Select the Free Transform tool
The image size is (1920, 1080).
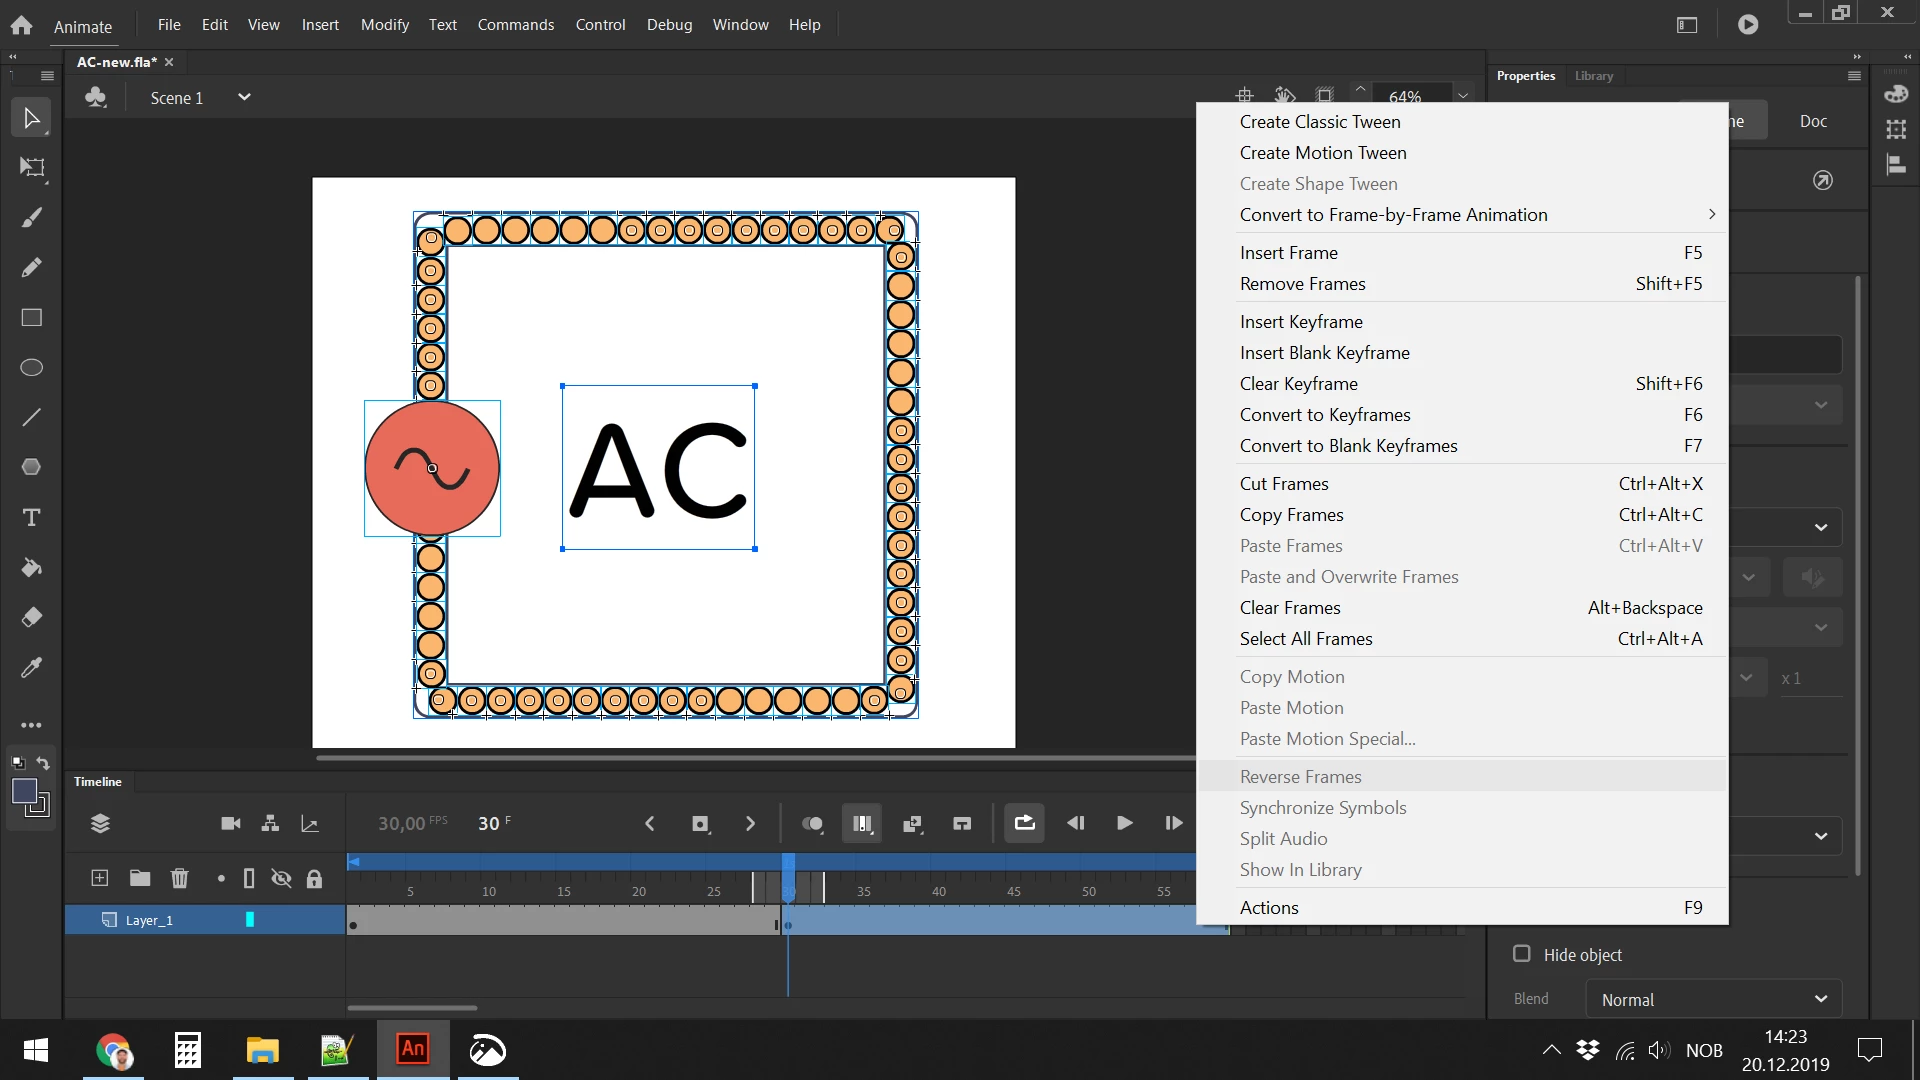point(32,168)
